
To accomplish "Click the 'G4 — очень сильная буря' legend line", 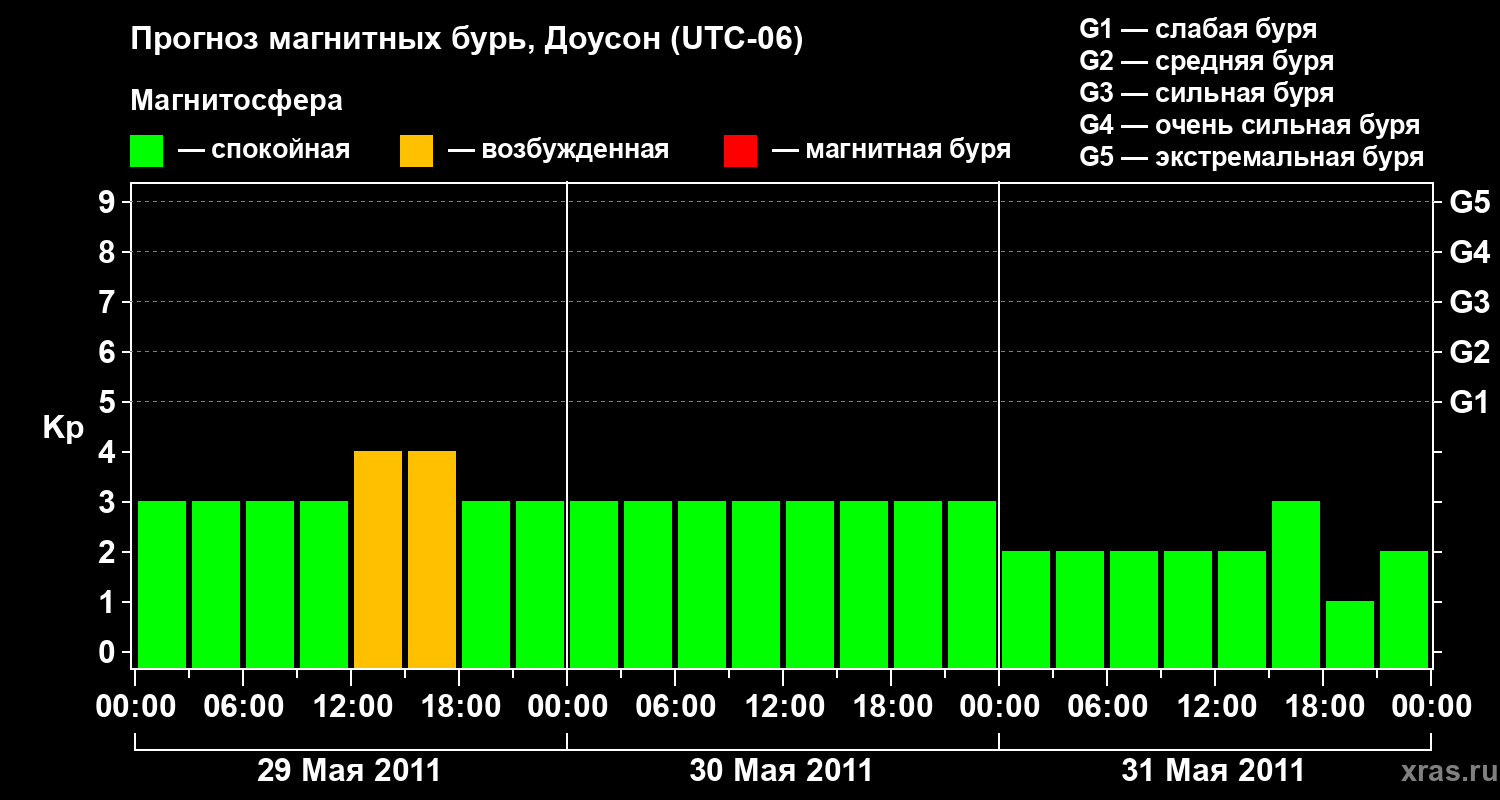I will 1249,125.
